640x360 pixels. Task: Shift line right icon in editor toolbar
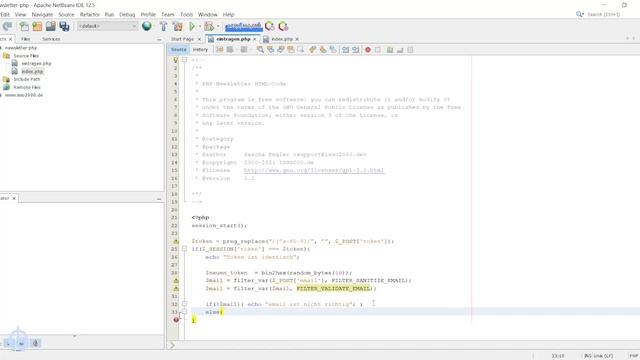(356, 50)
